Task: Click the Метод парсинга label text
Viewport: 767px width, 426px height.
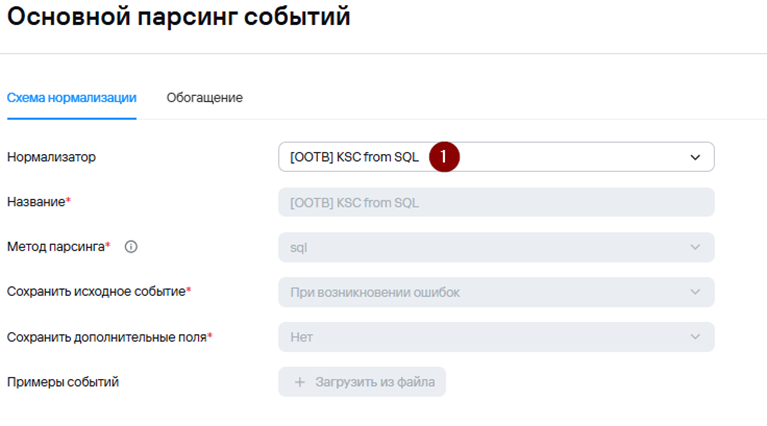Action: pyautogui.click(x=58, y=247)
